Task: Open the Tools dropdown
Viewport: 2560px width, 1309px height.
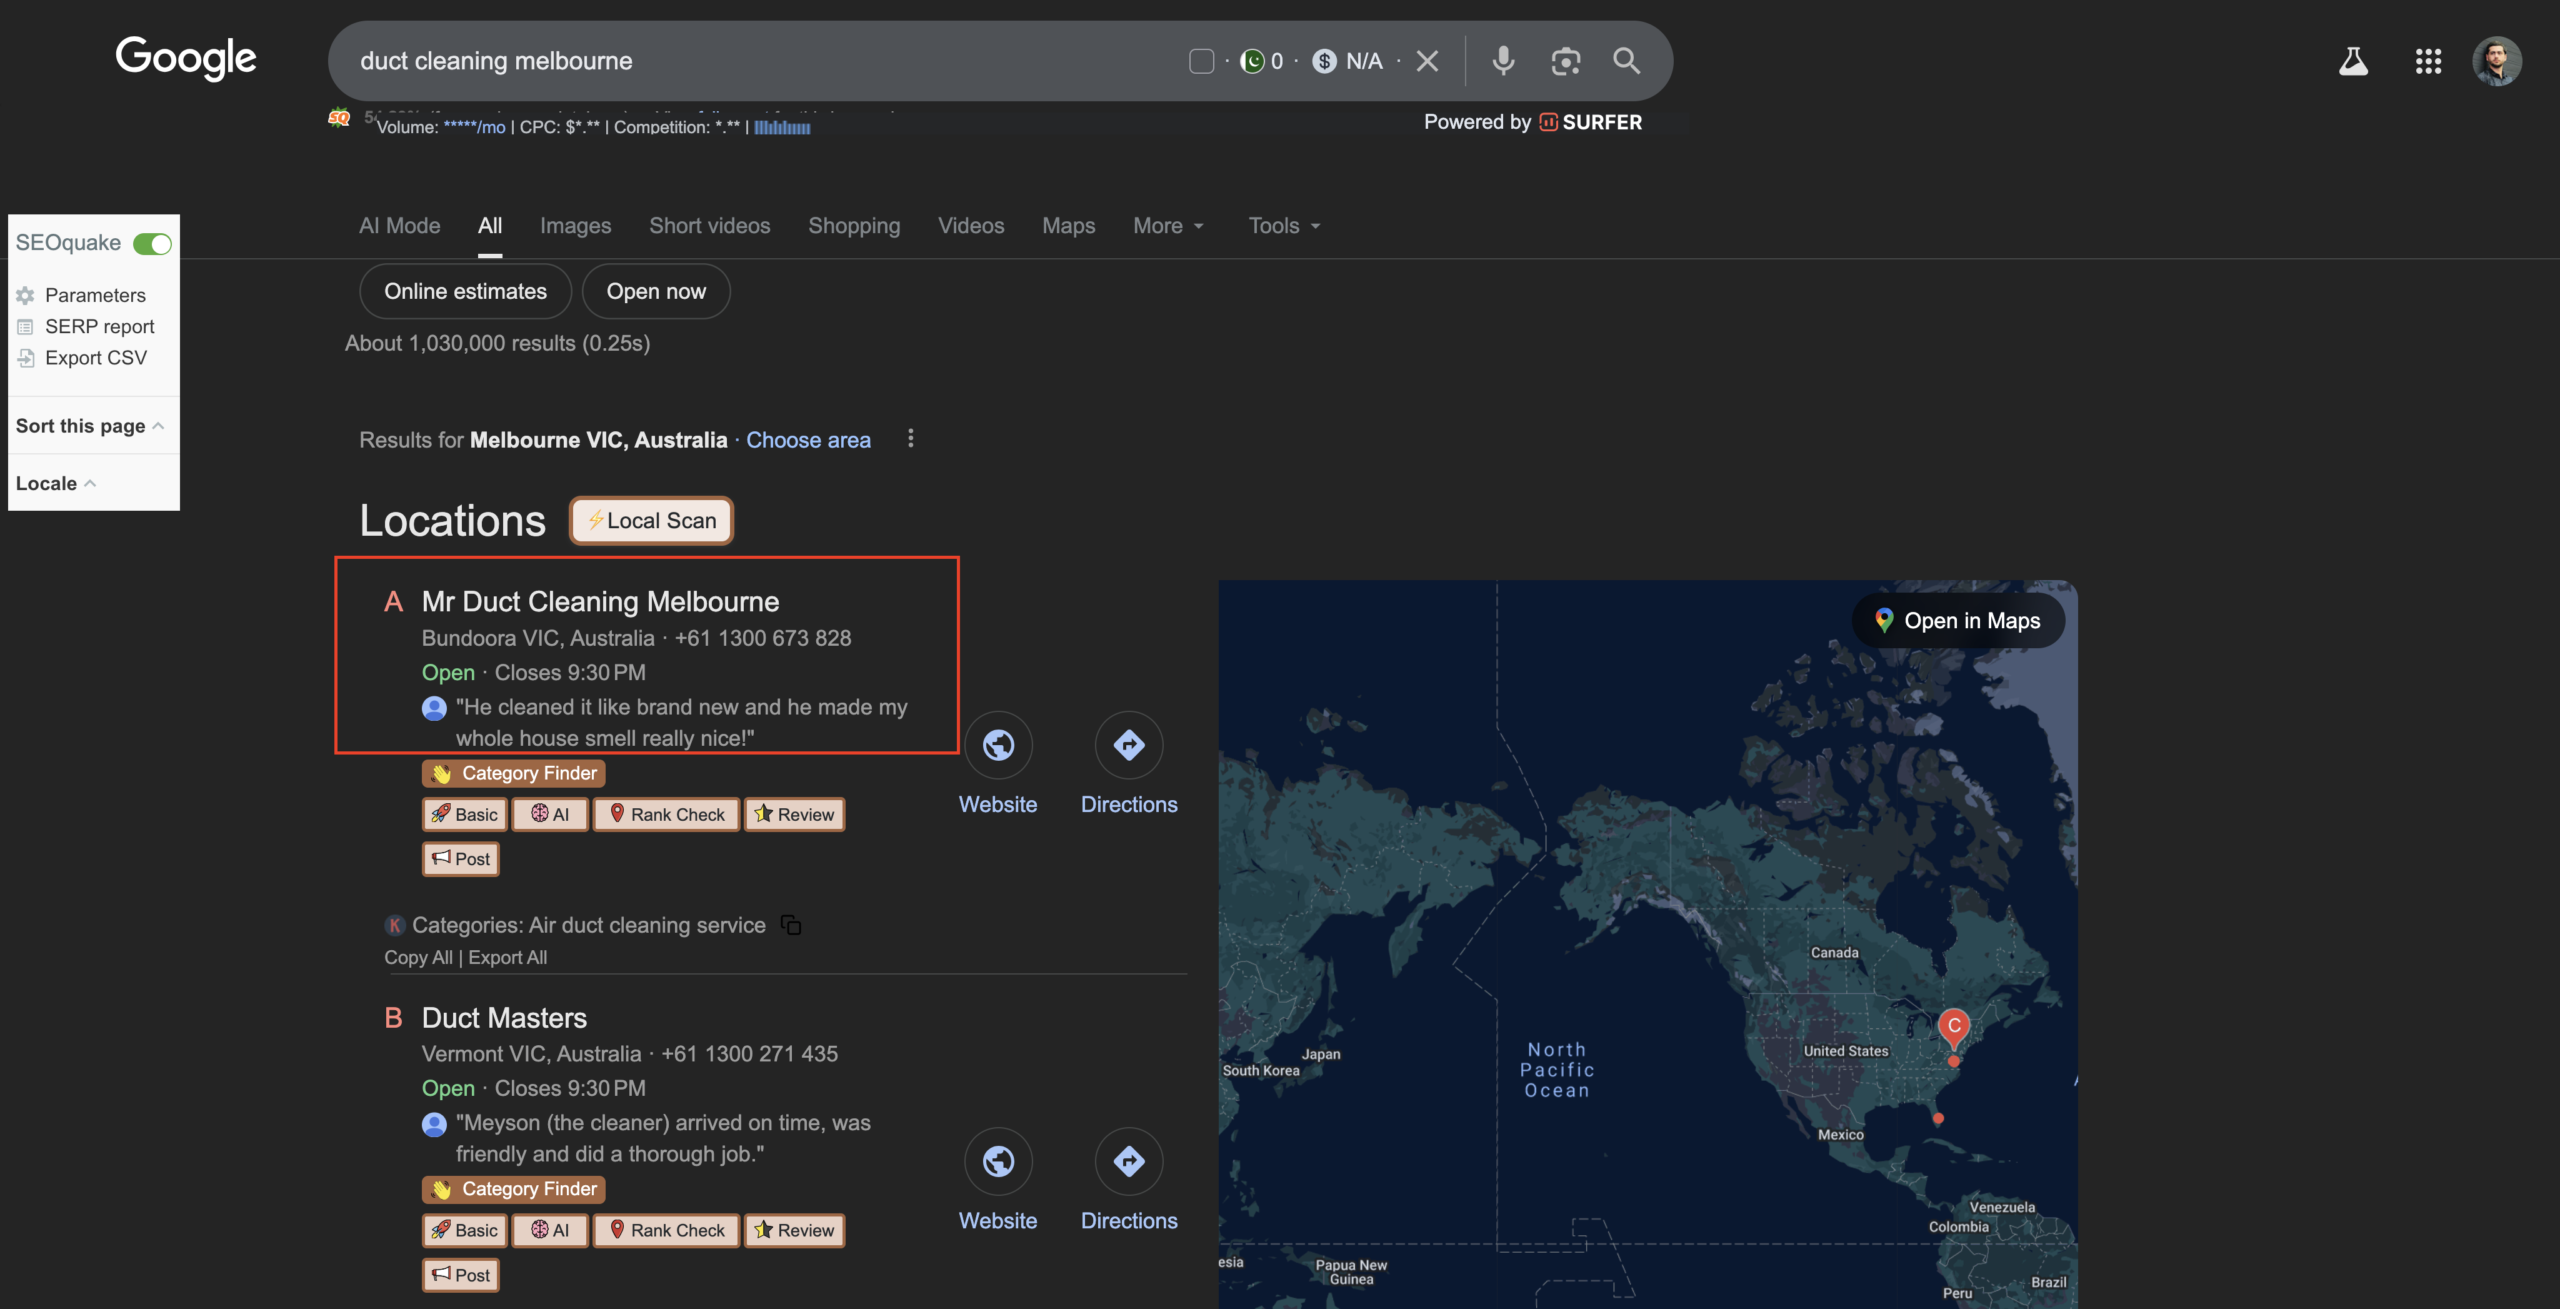Action: 1284,226
